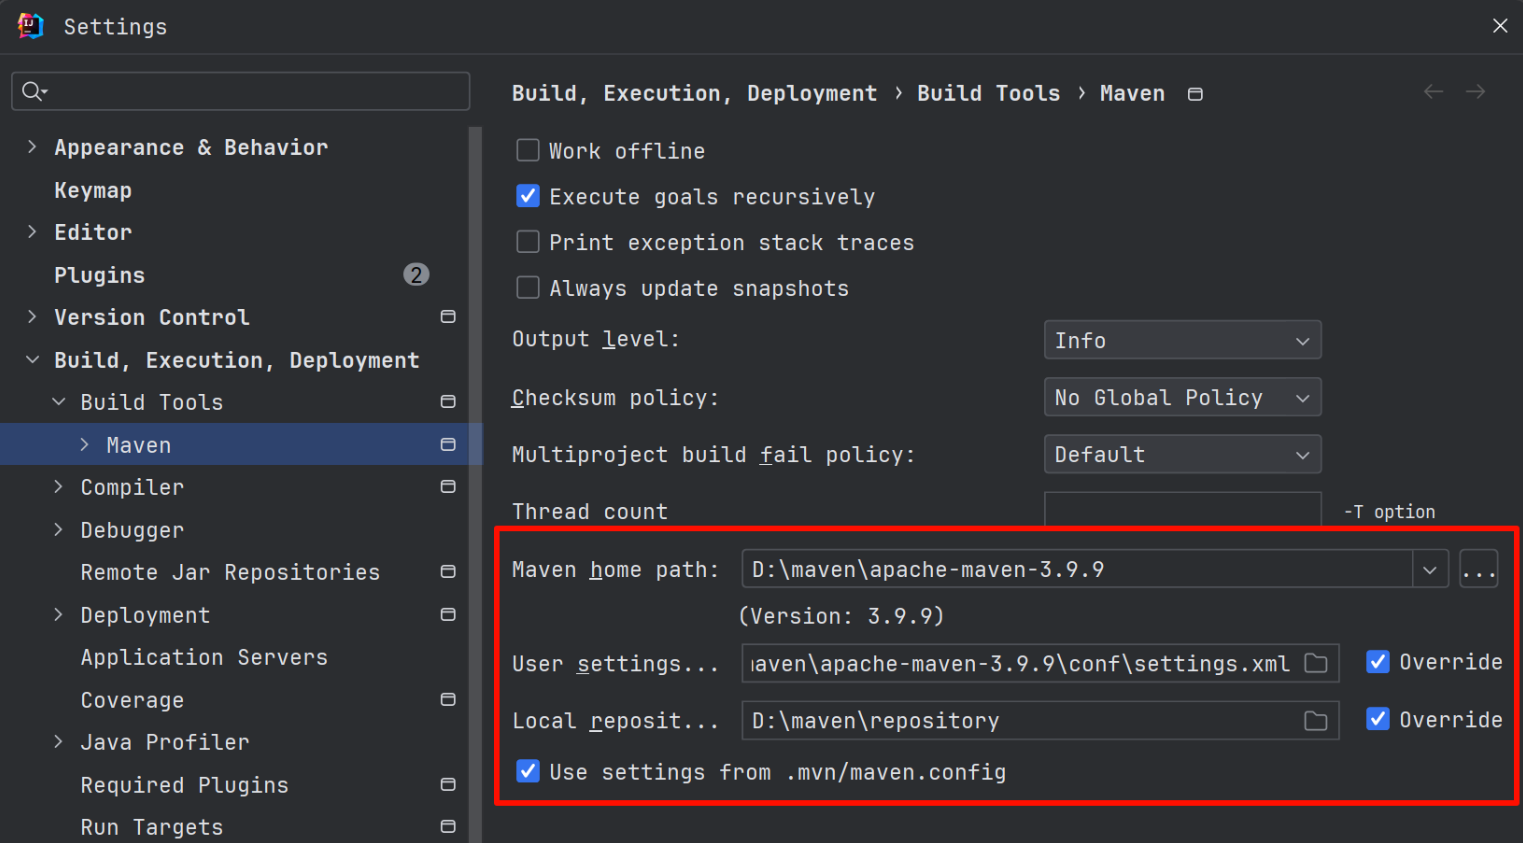1523x843 pixels.
Task: Open the Checksum policy dropdown
Action: point(1182,397)
